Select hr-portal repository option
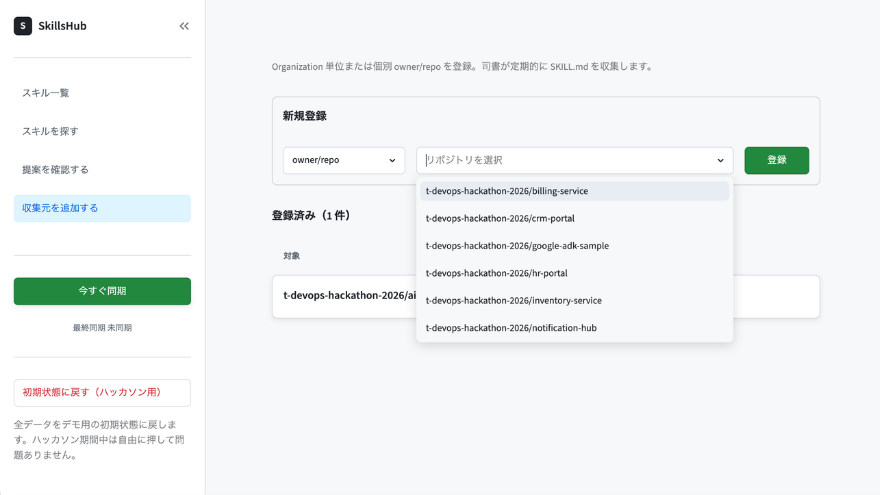 pyautogui.click(x=575, y=273)
